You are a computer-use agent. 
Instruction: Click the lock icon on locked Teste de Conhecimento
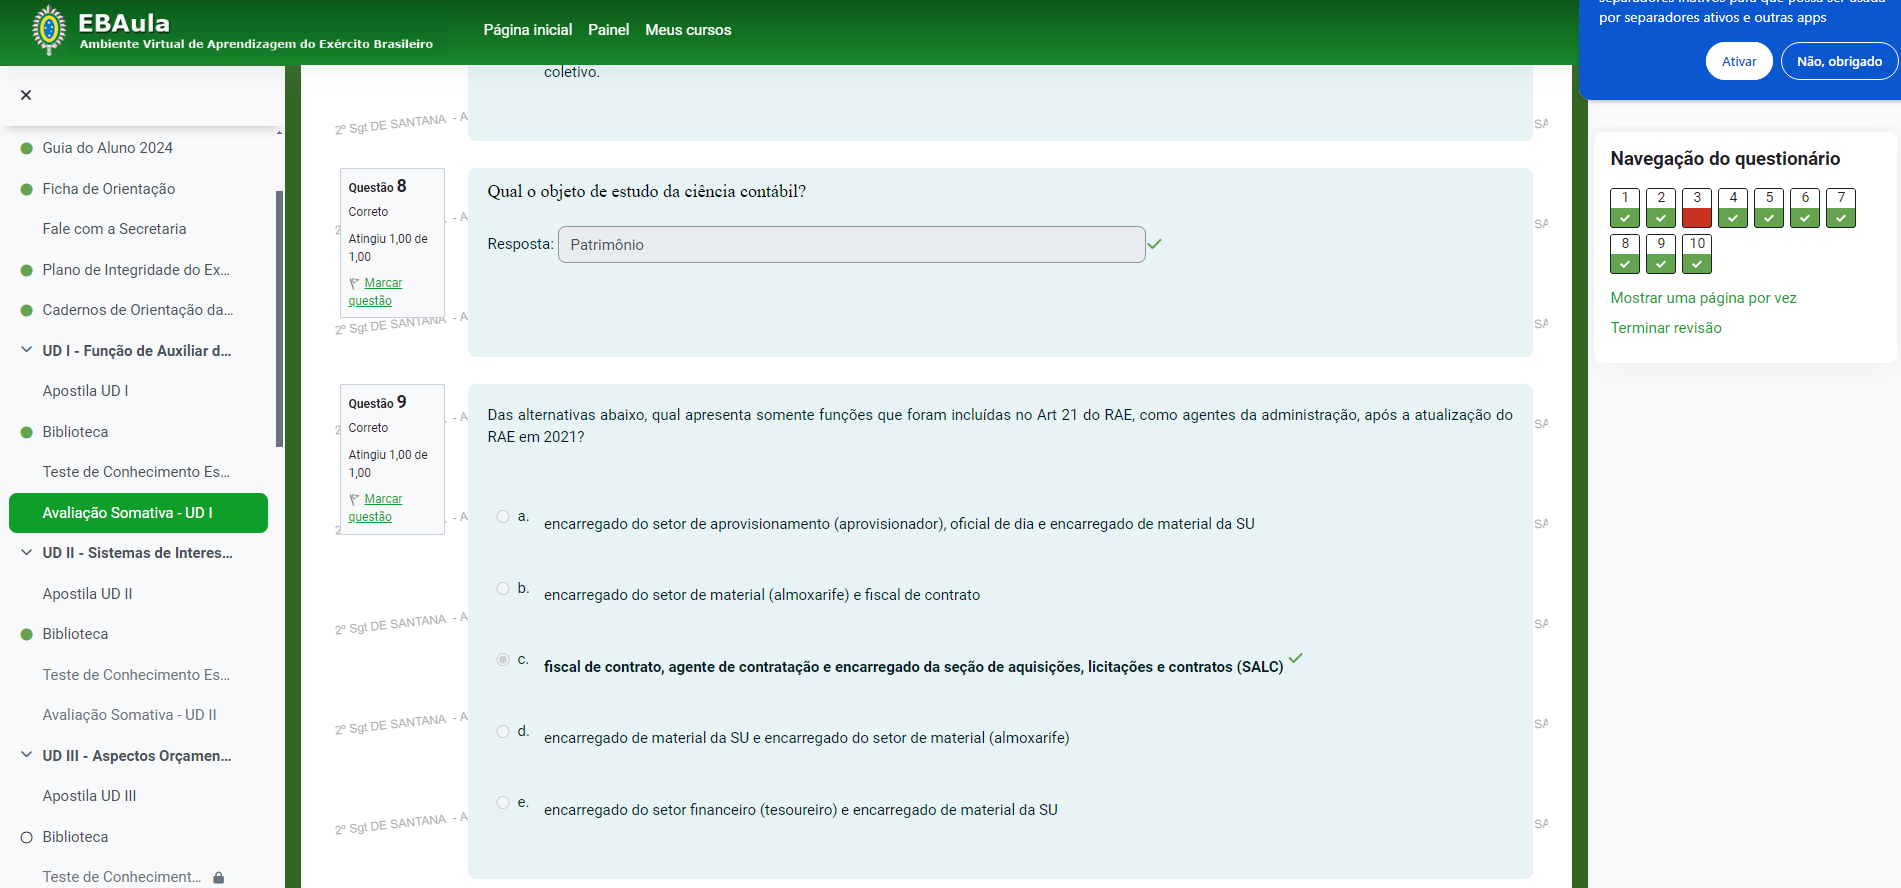pyautogui.click(x=218, y=878)
